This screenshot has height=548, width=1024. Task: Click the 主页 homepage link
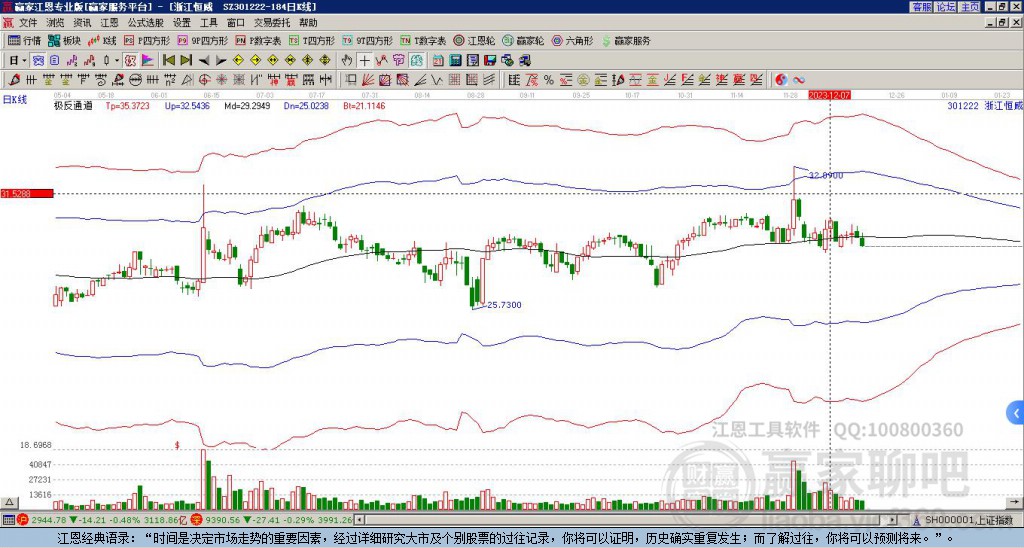click(970, 7)
